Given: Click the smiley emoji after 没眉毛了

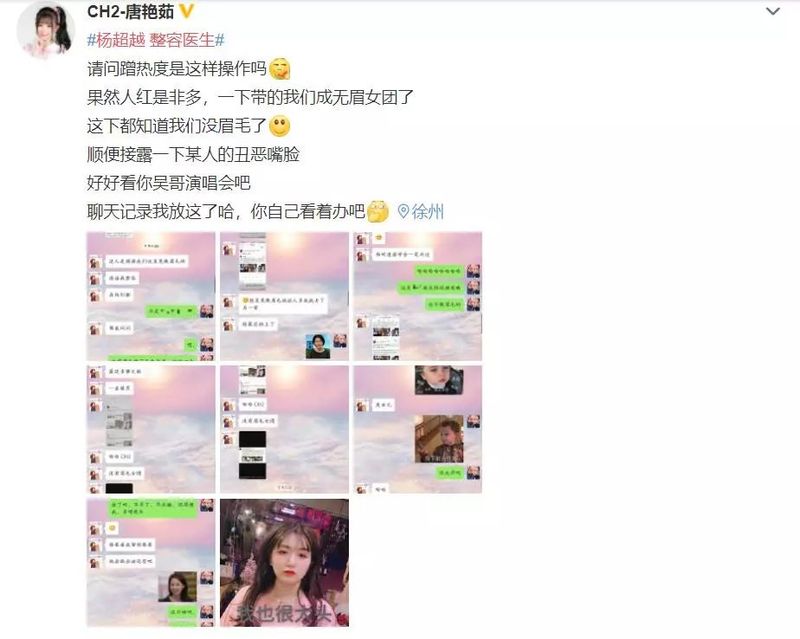Looking at the screenshot, I should pyautogui.click(x=280, y=126).
